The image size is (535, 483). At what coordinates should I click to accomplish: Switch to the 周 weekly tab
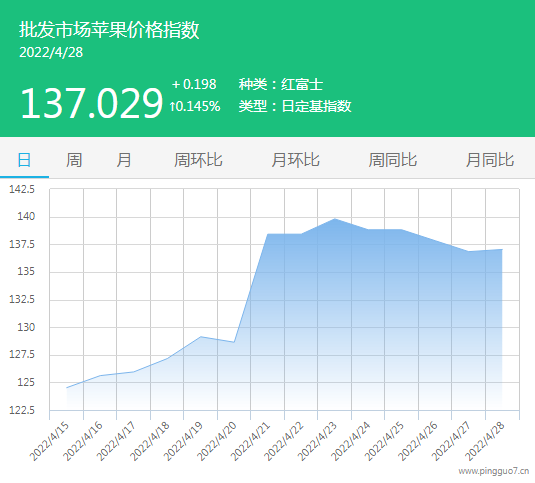point(74,160)
